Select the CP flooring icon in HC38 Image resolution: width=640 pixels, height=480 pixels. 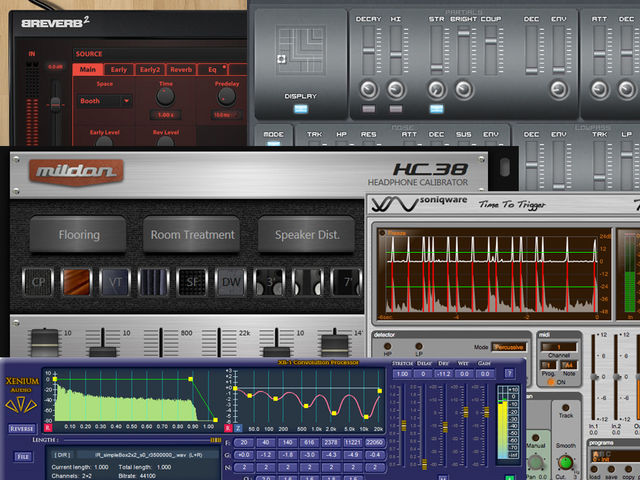pyautogui.click(x=38, y=282)
